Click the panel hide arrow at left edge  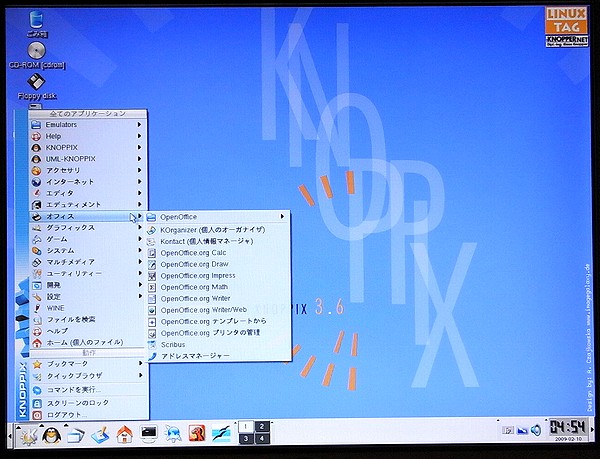pos(10,436)
